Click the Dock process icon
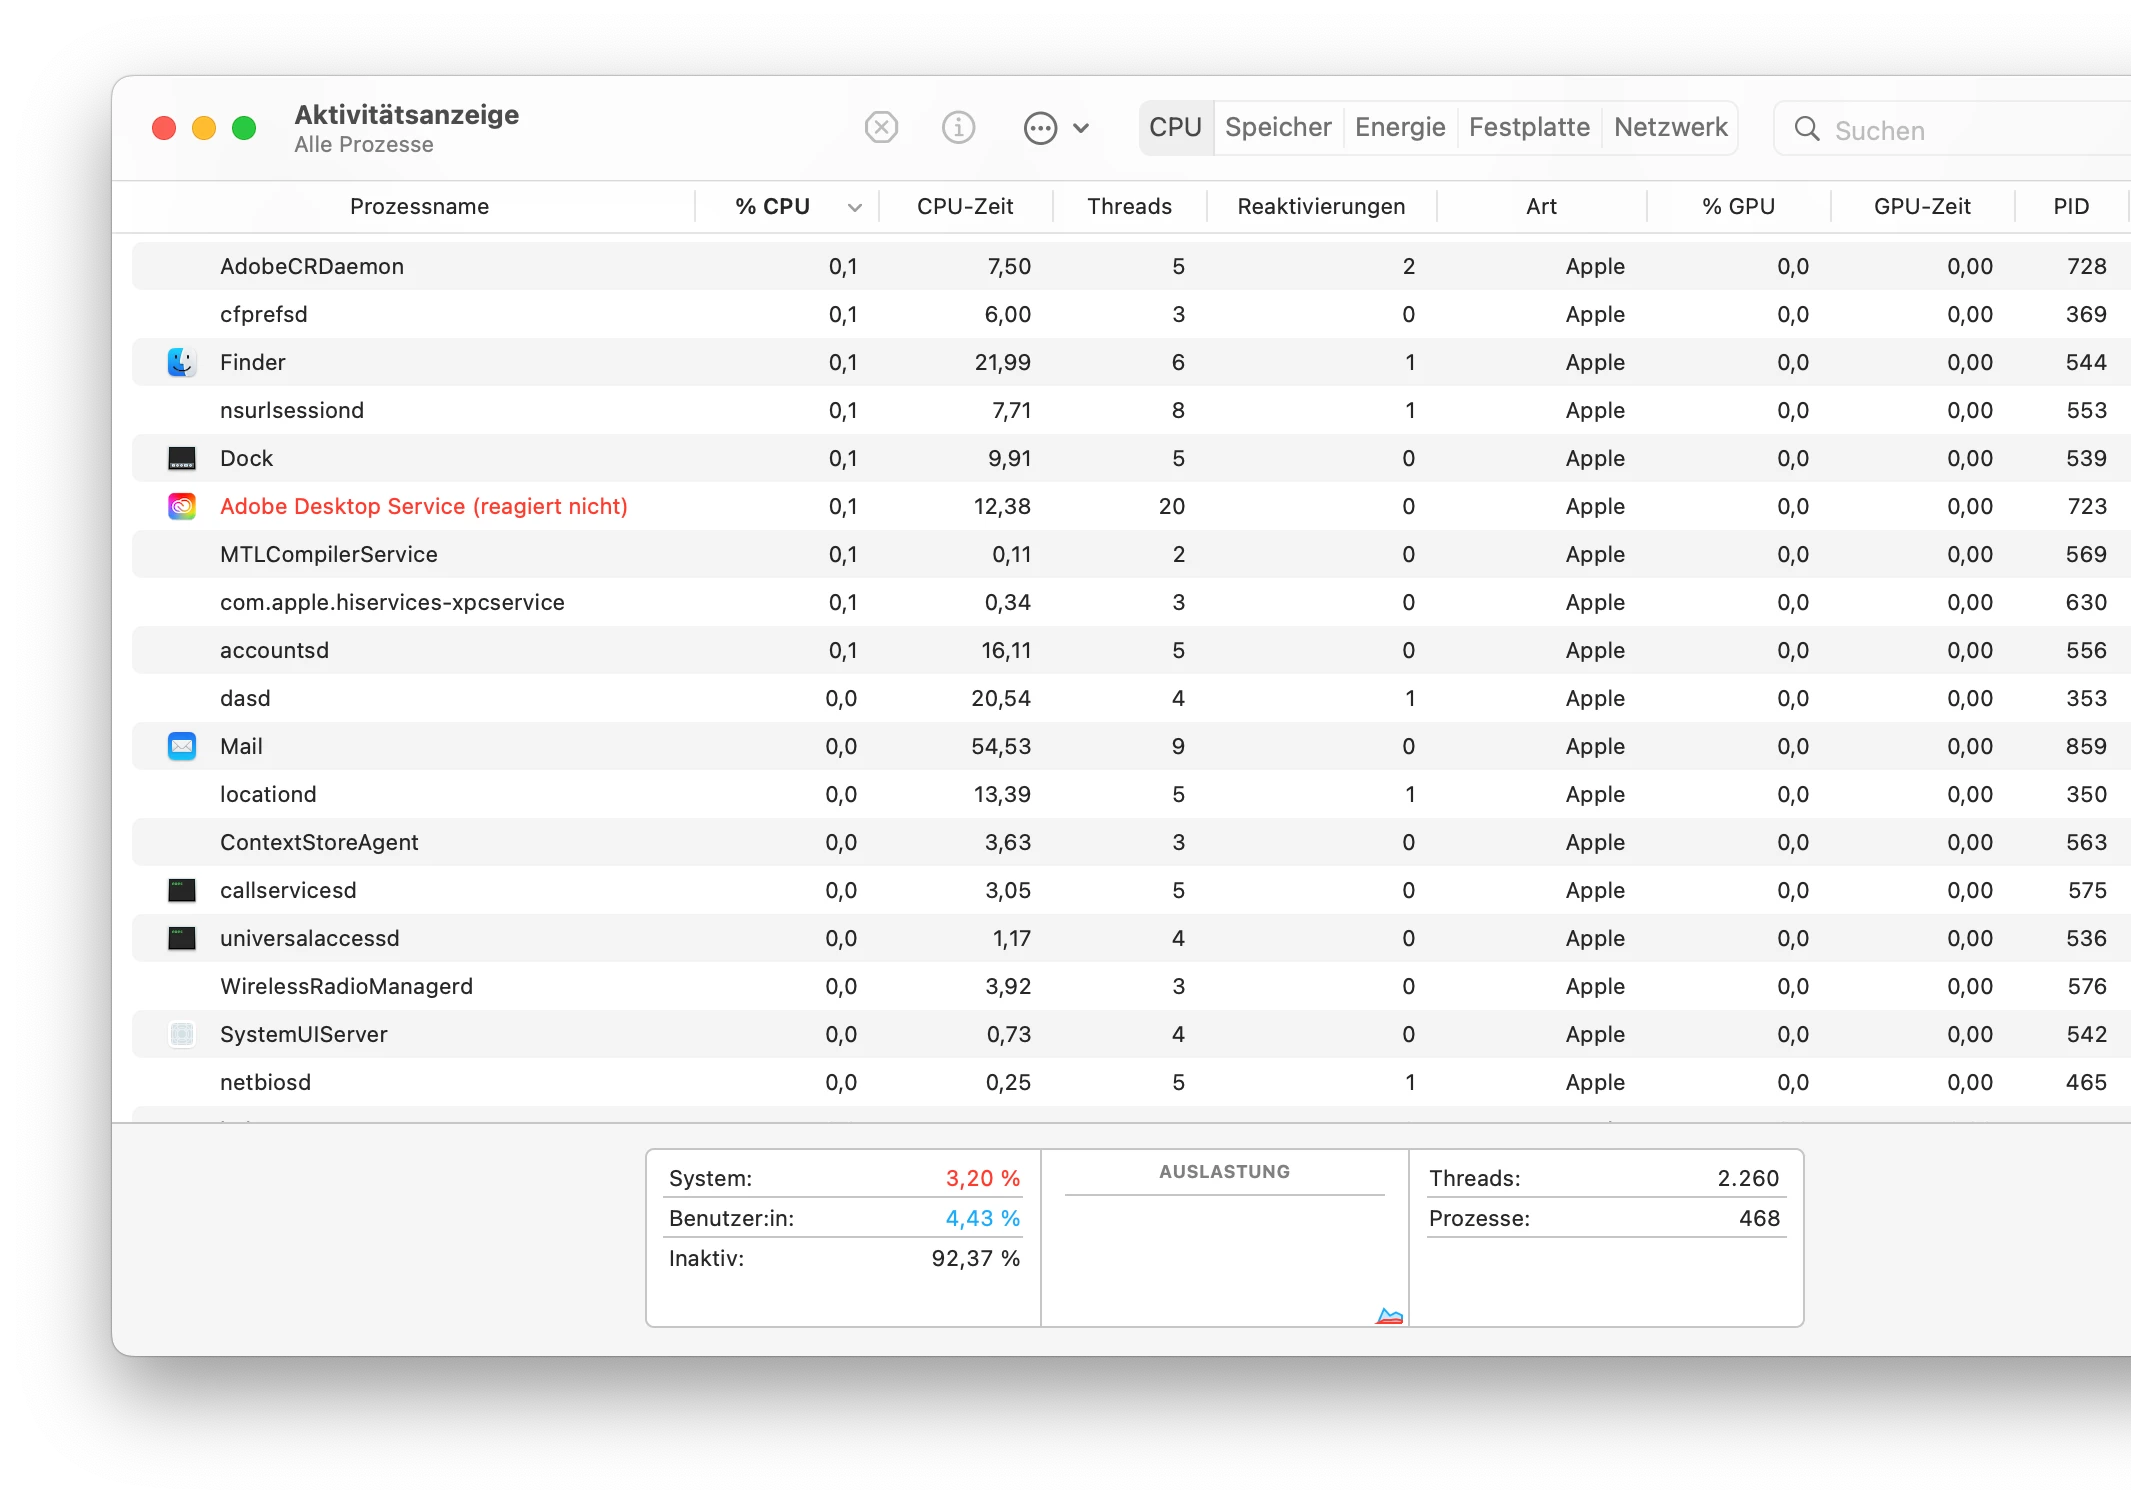The height and width of the screenshot is (1504, 2131). (x=181, y=458)
